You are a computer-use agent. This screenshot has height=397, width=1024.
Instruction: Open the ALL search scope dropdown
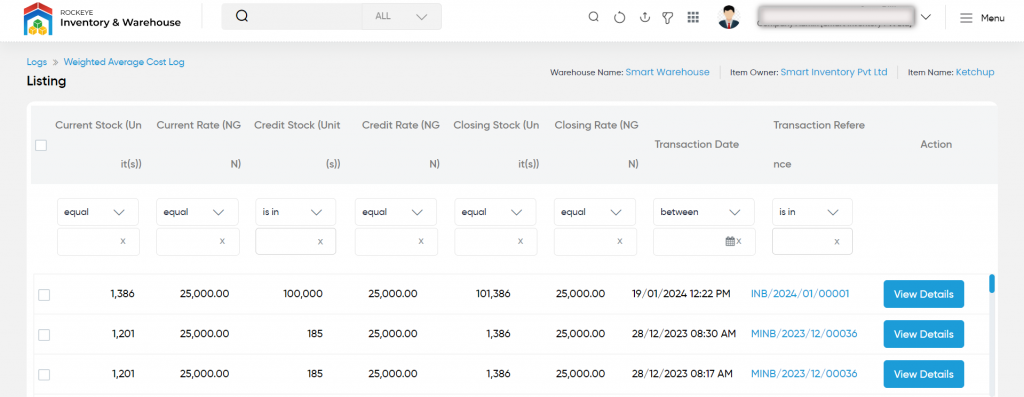402,16
